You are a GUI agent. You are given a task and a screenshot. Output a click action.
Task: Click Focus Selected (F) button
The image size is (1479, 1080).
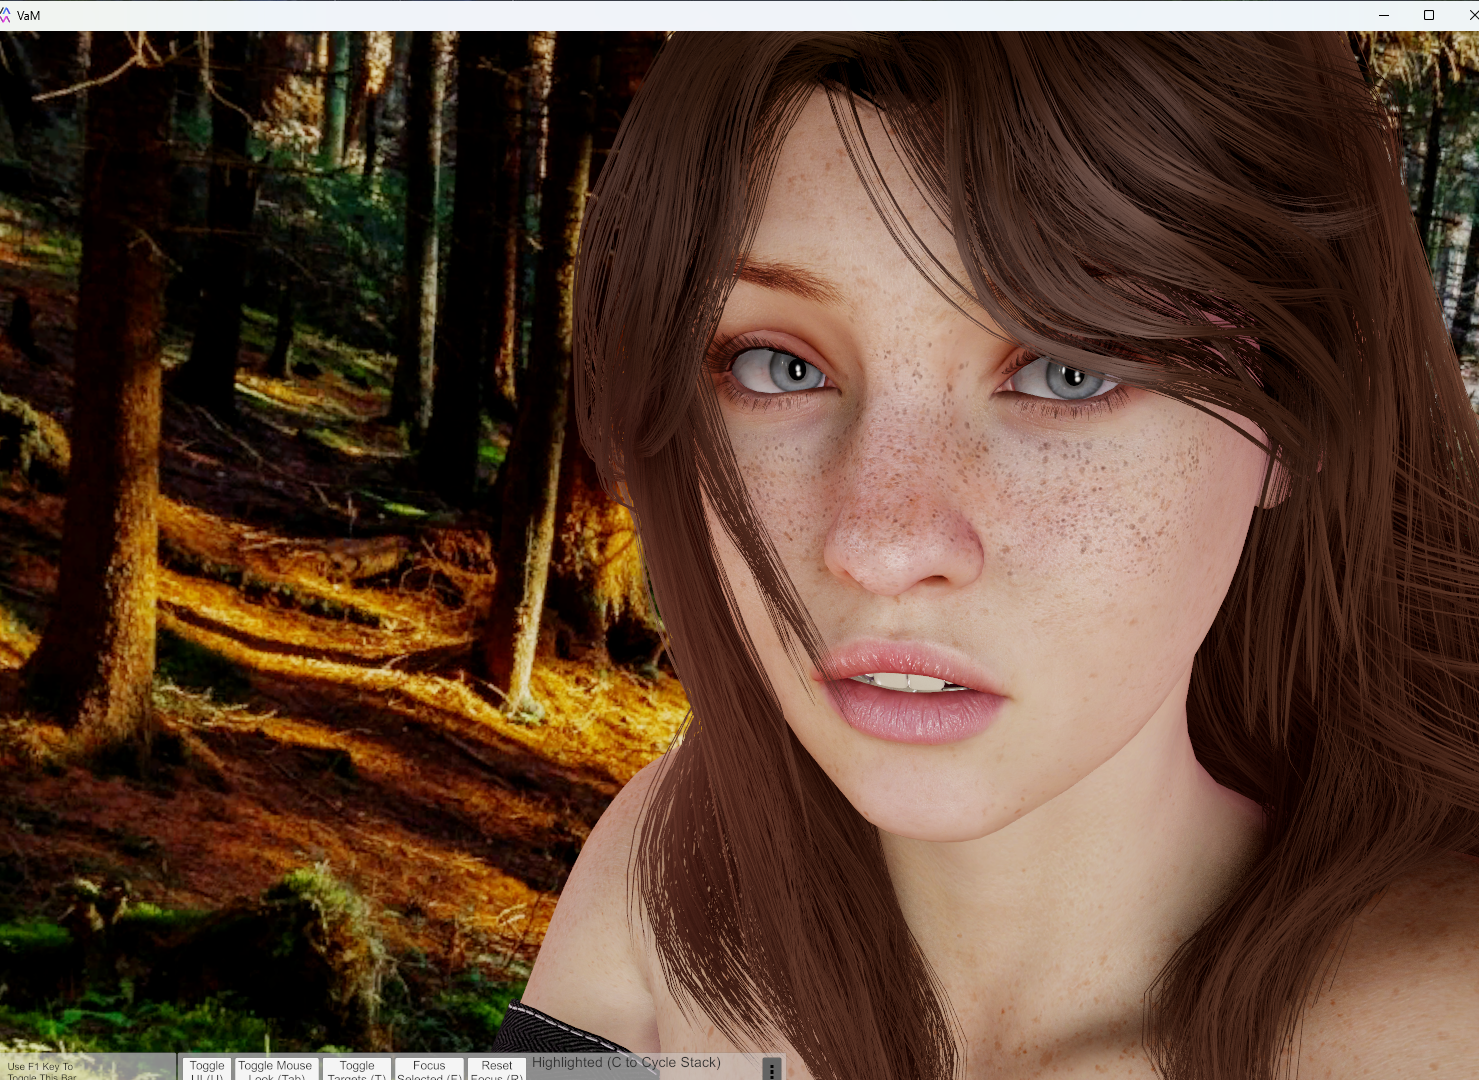pyautogui.click(x=429, y=1068)
